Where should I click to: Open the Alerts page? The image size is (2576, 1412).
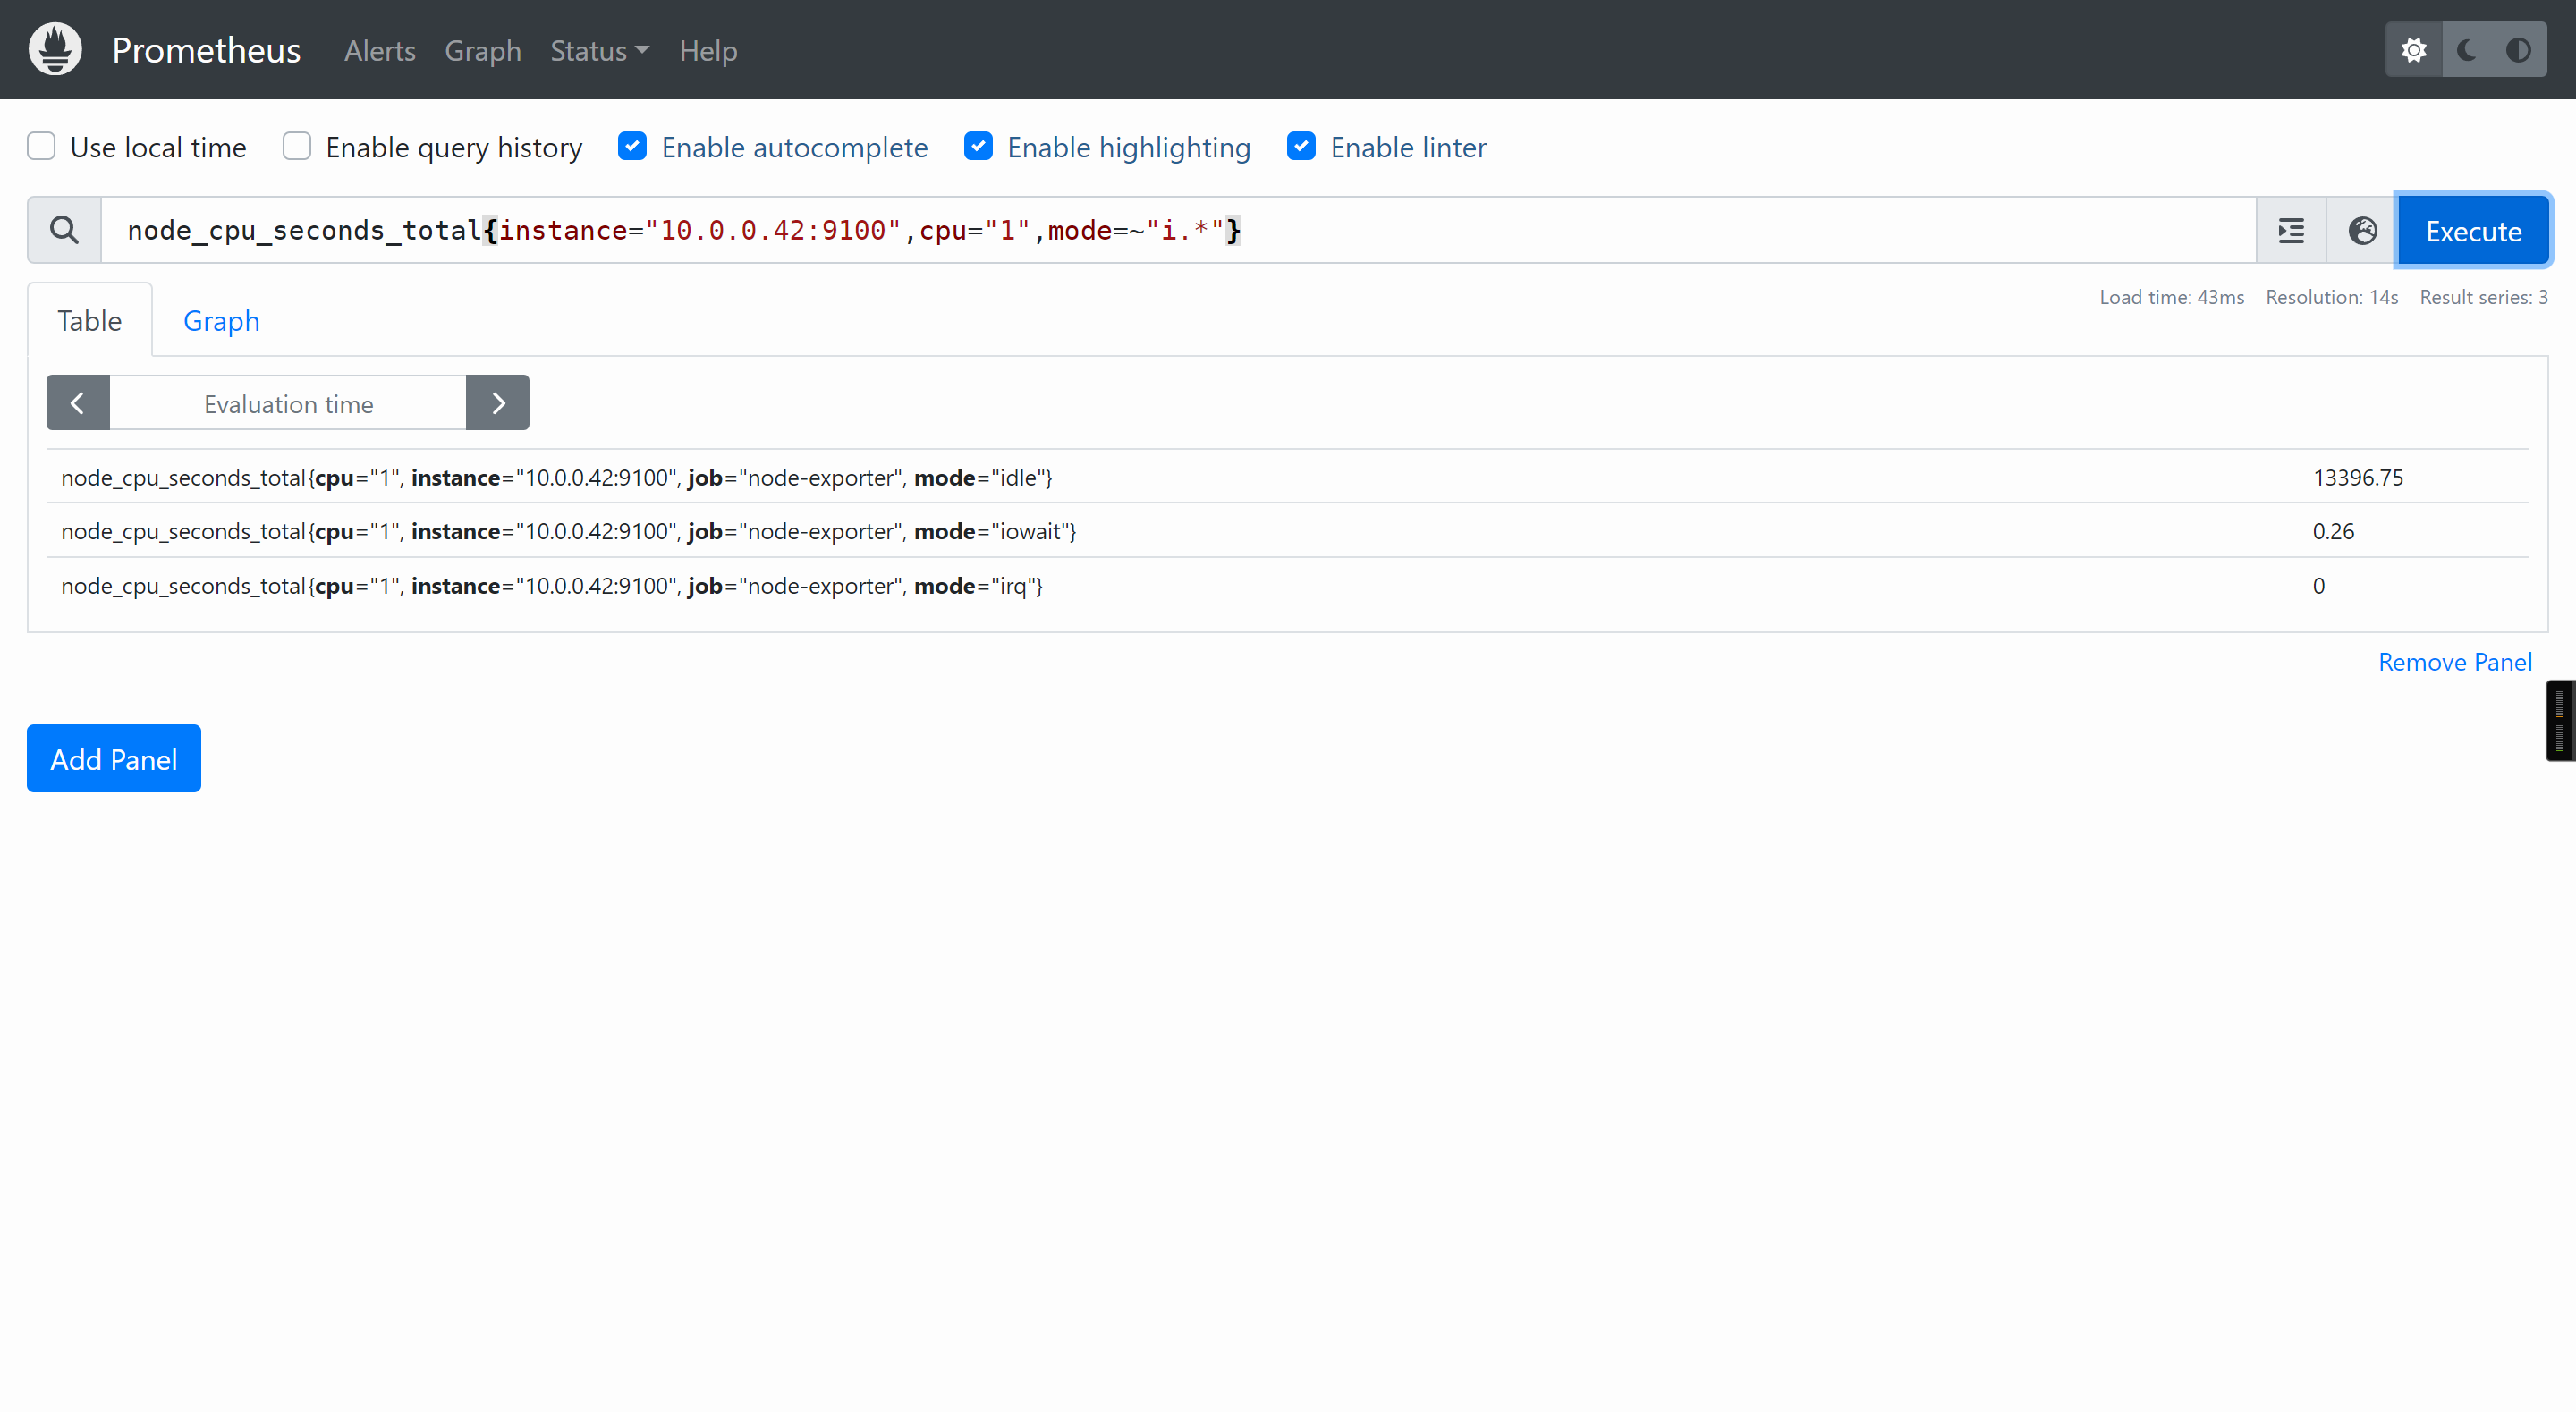379,51
